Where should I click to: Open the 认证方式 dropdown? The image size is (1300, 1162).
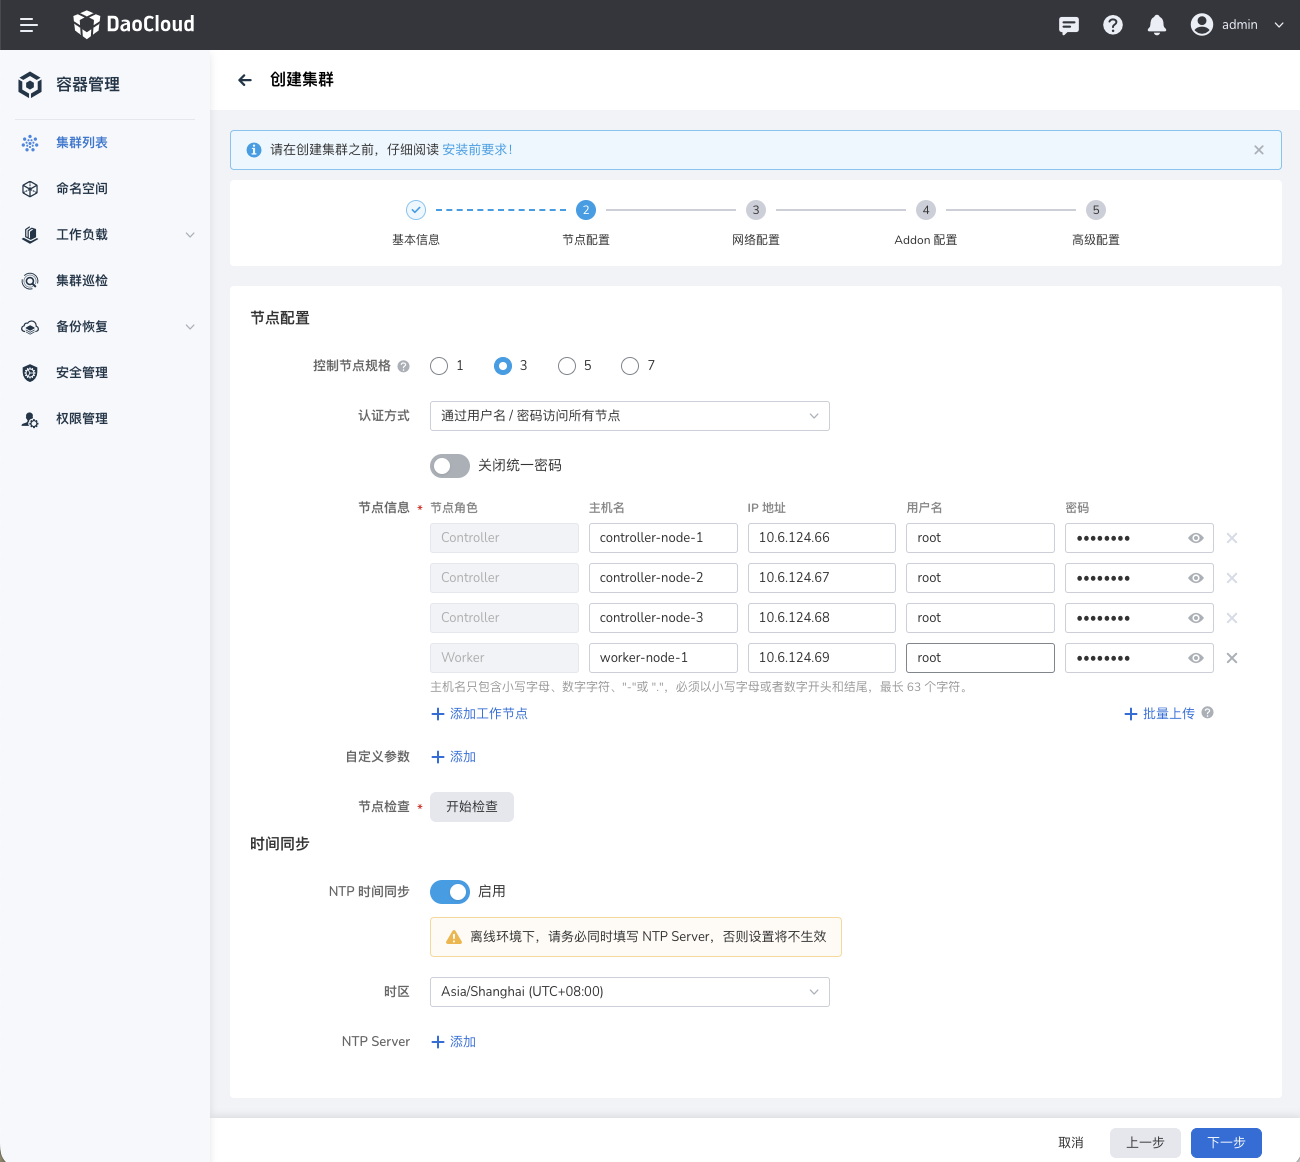629,416
